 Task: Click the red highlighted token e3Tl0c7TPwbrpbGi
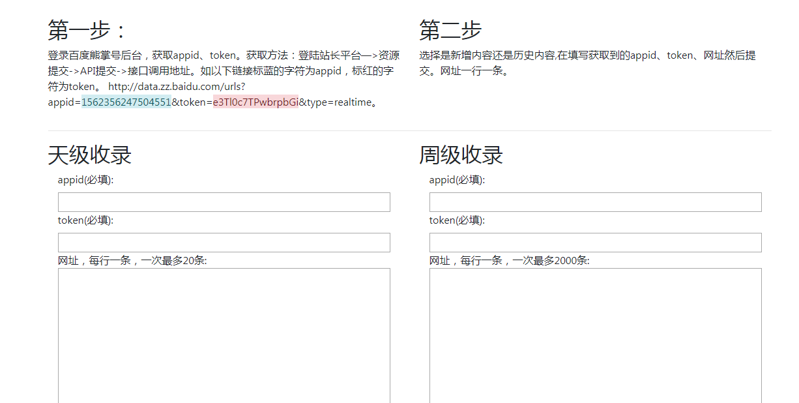tap(255, 102)
